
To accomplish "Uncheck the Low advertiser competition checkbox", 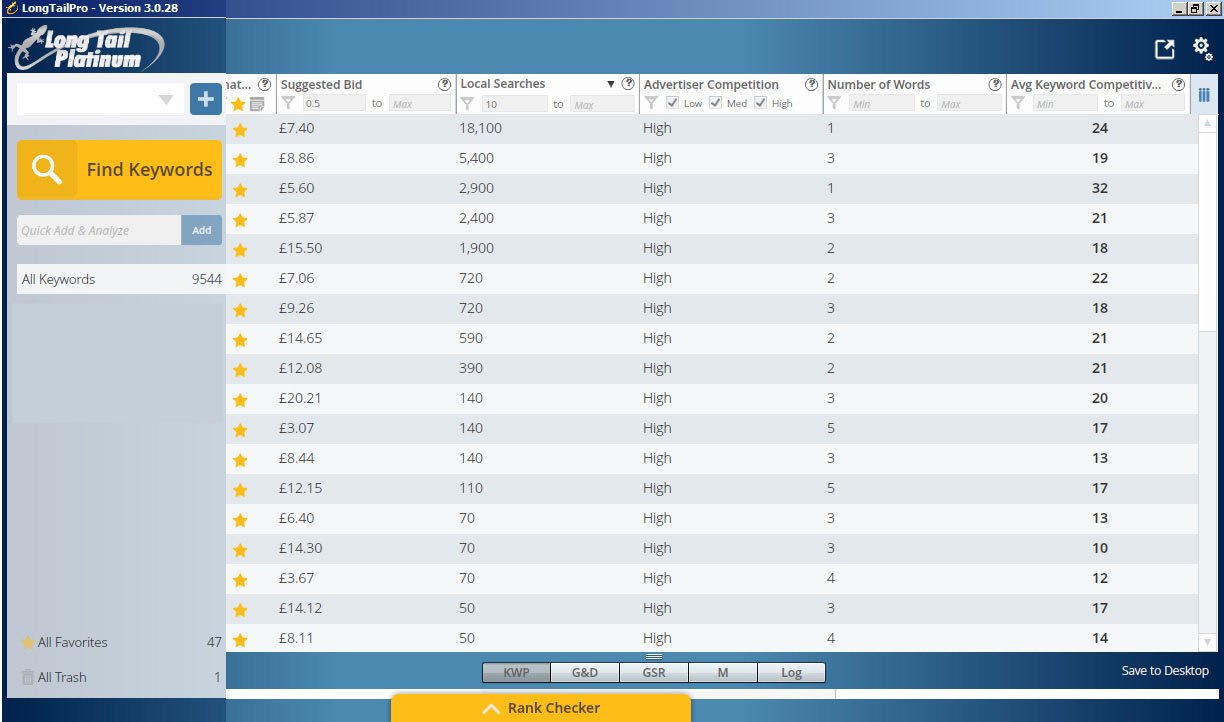I will click(x=673, y=103).
